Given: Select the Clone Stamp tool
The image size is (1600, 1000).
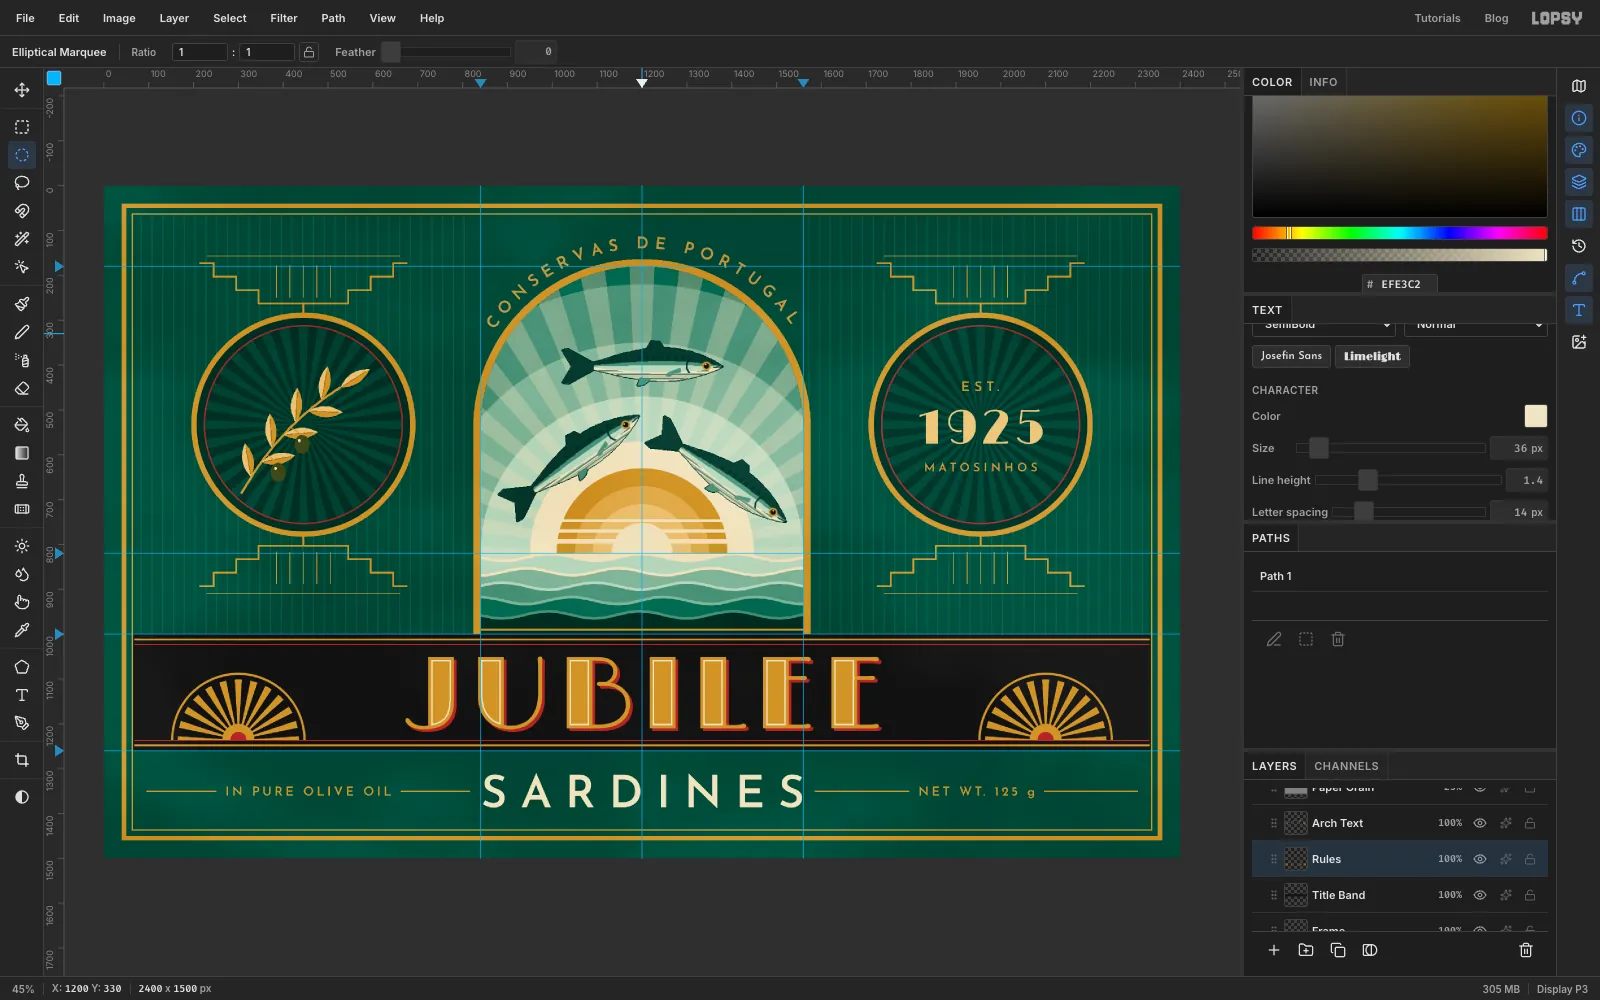Looking at the screenshot, I should (x=22, y=481).
